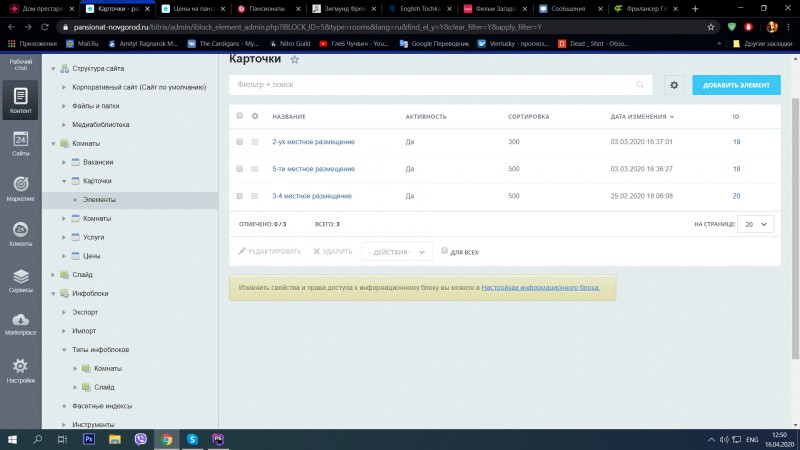Enable the Для всех checkbox
Screen dimensions: 800x450
pyautogui.click(x=444, y=251)
